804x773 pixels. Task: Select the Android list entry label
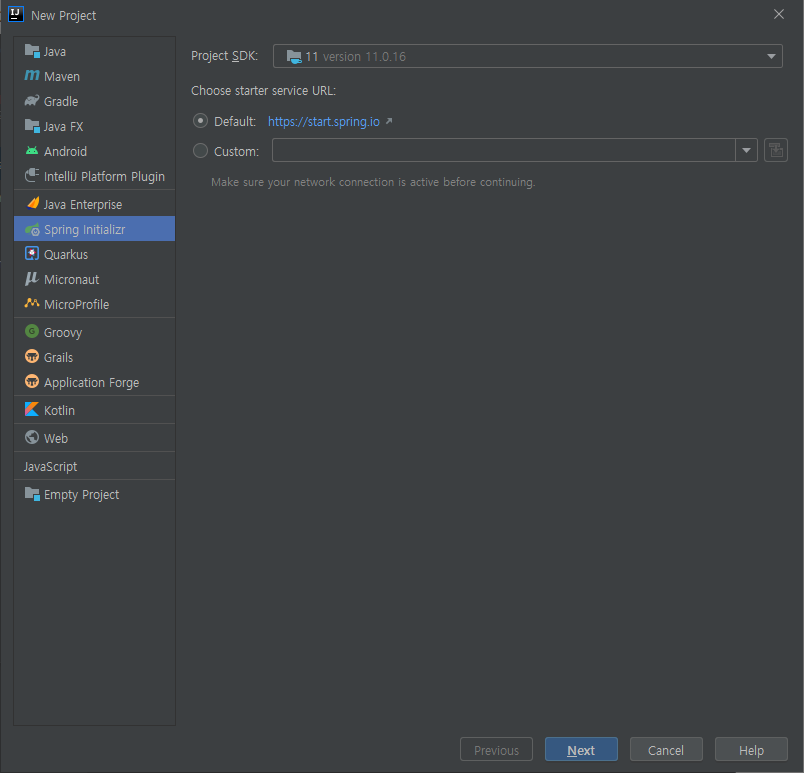click(66, 151)
